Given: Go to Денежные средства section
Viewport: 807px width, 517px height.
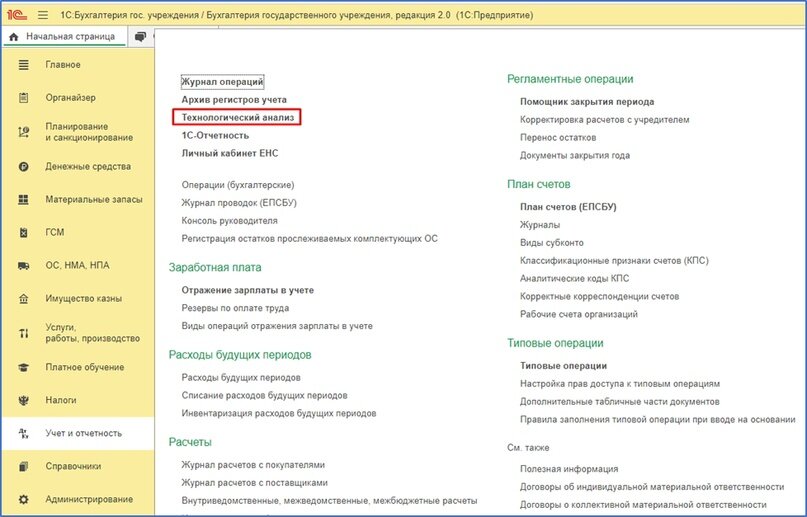Looking at the screenshot, I should [x=88, y=167].
